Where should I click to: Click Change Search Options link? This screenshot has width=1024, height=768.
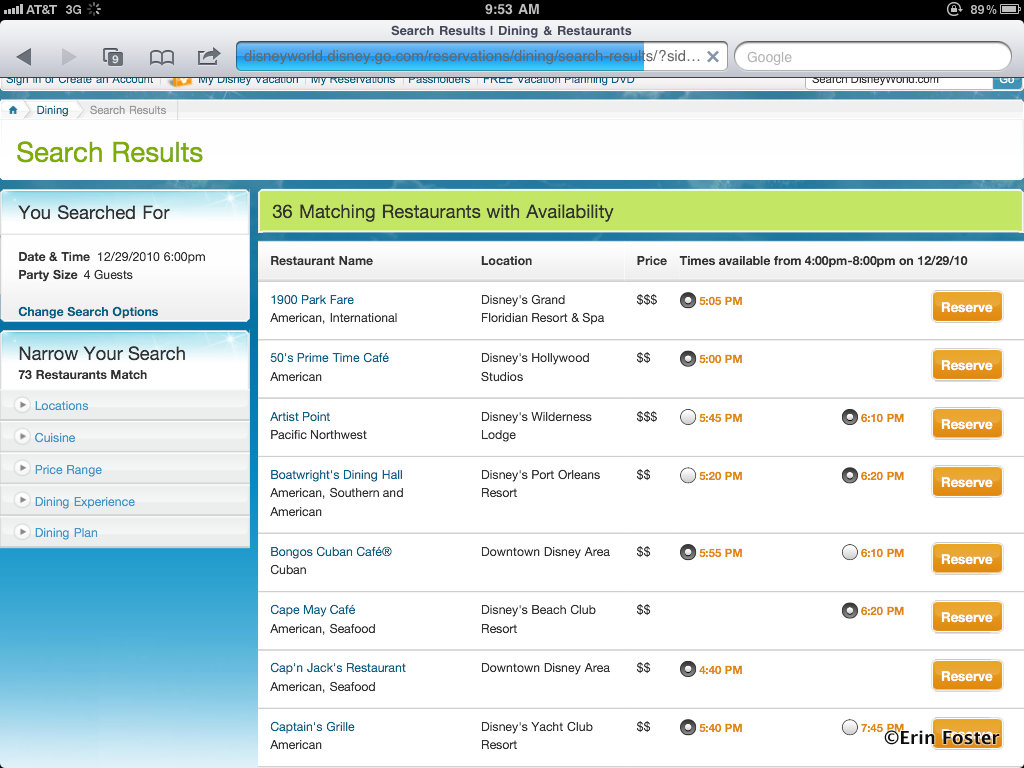point(88,312)
